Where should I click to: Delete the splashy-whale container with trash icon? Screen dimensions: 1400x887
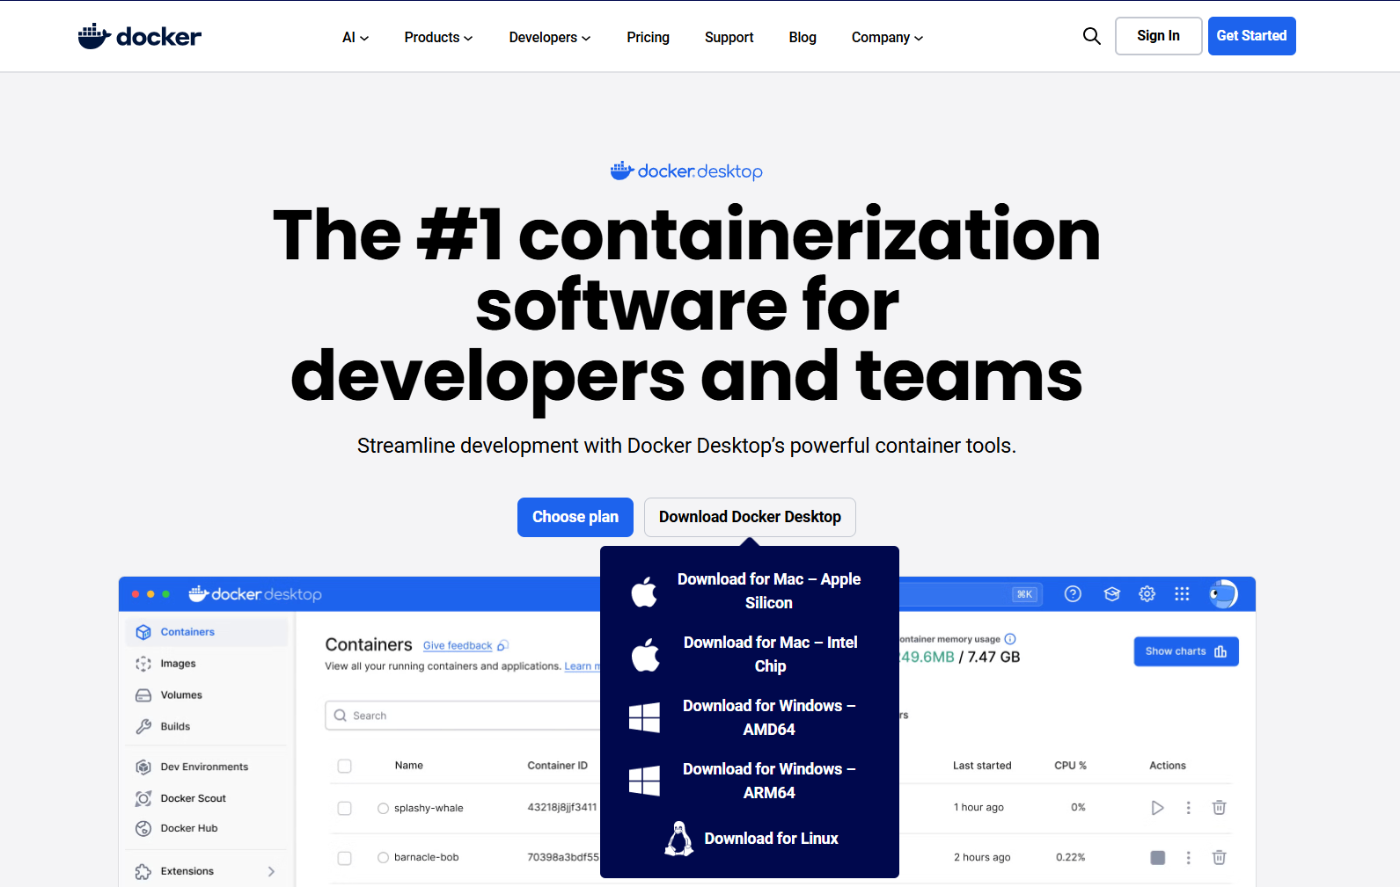1219,808
